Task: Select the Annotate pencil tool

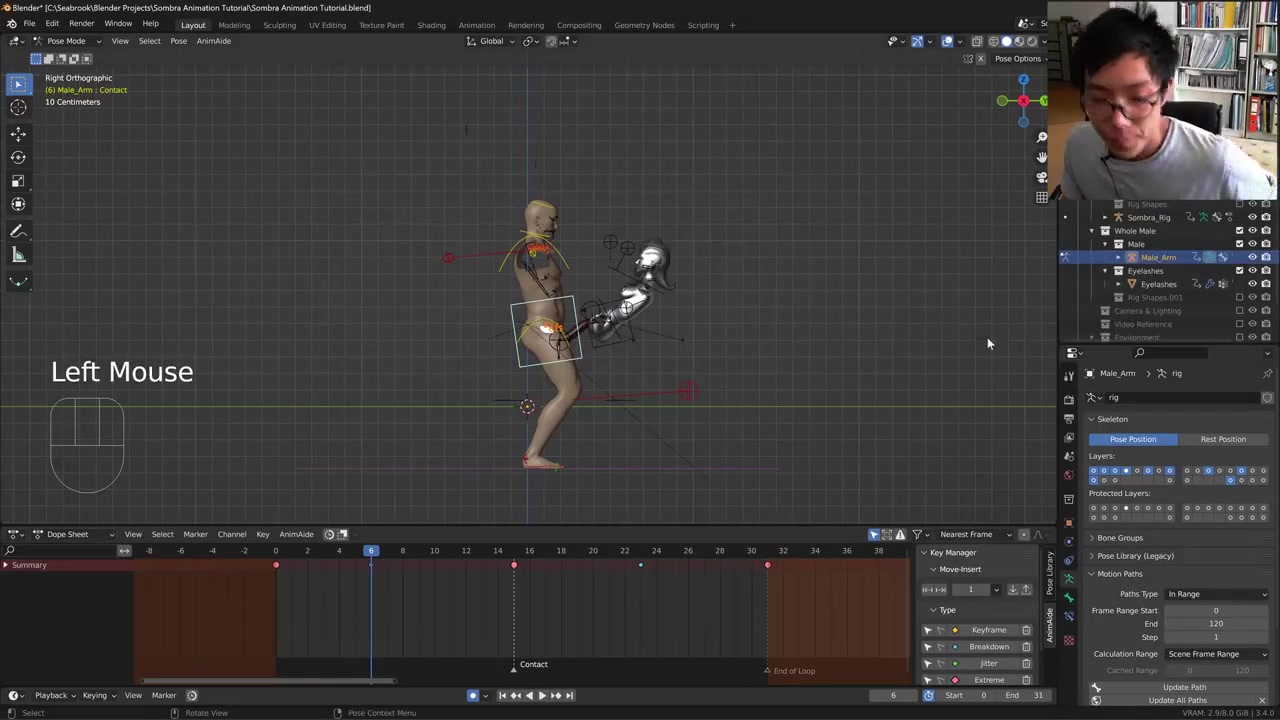Action: [x=18, y=231]
